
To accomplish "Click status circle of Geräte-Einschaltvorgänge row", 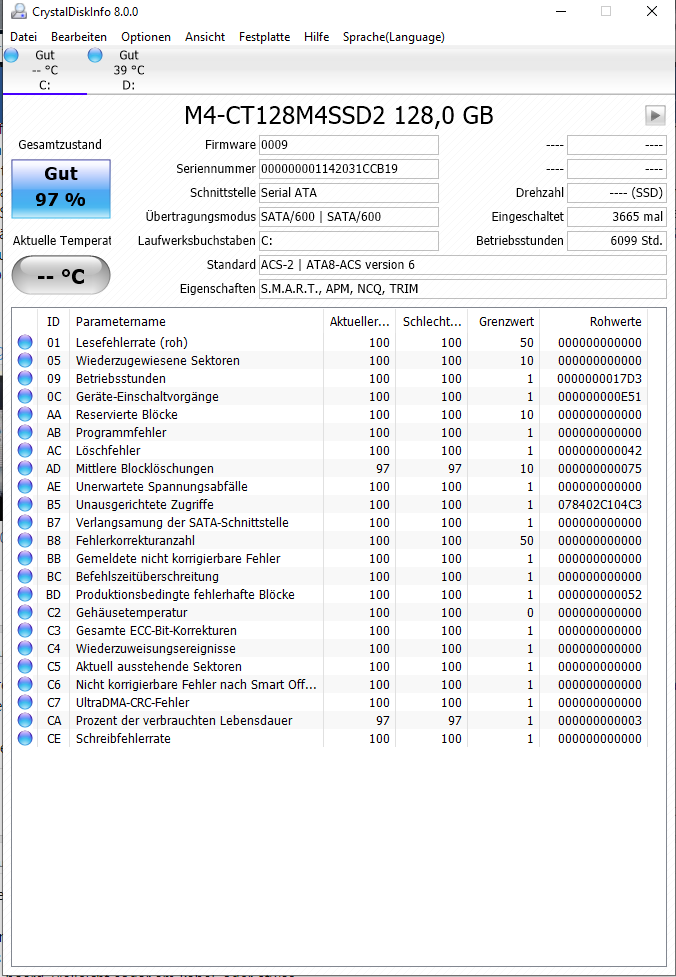I will coord(25,396).
